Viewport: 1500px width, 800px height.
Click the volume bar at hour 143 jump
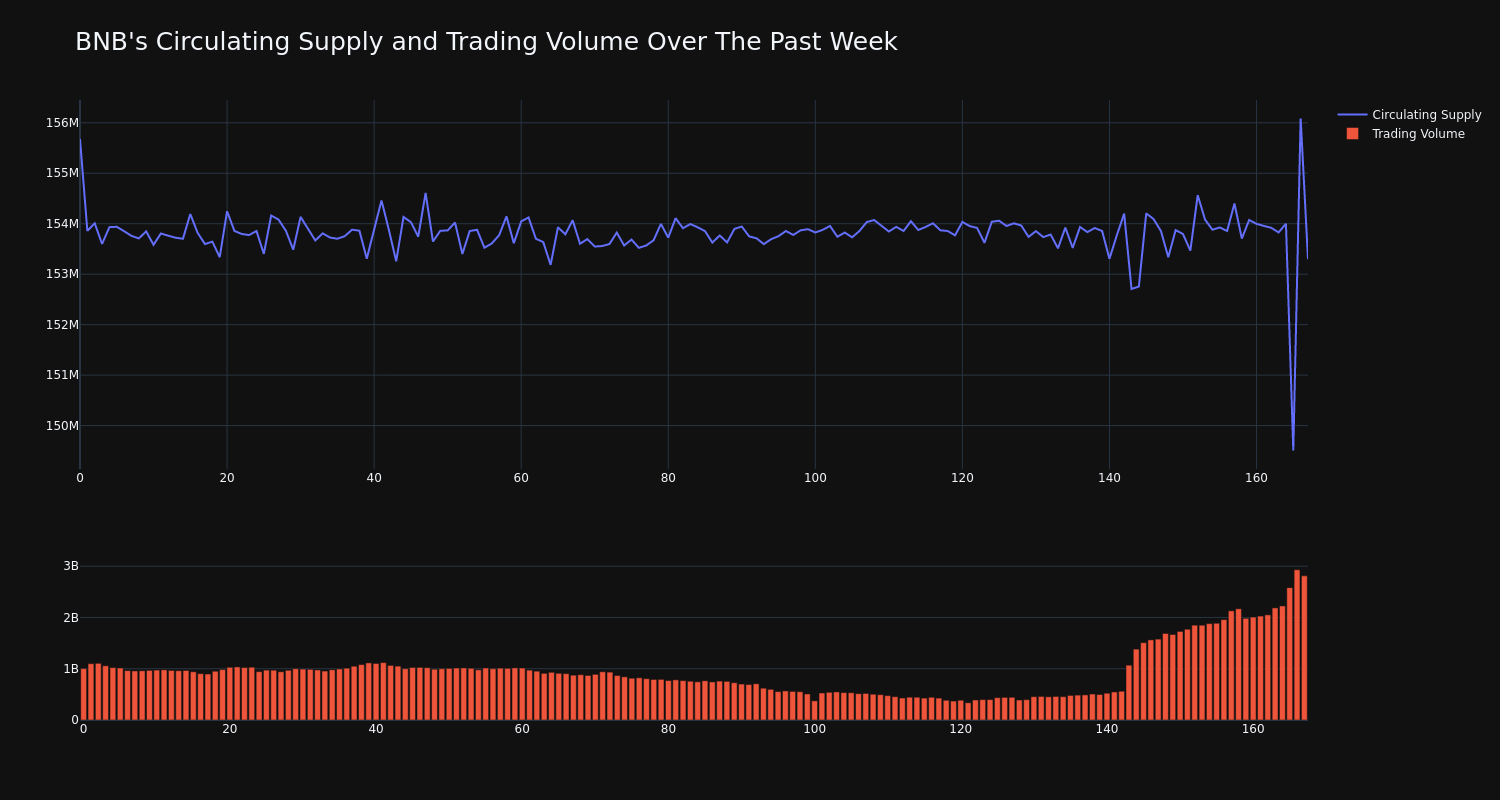tap(1129, 692)
